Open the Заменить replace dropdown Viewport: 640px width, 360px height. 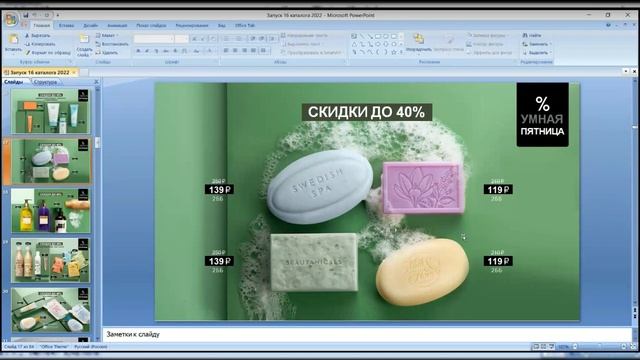click(537, 44)
